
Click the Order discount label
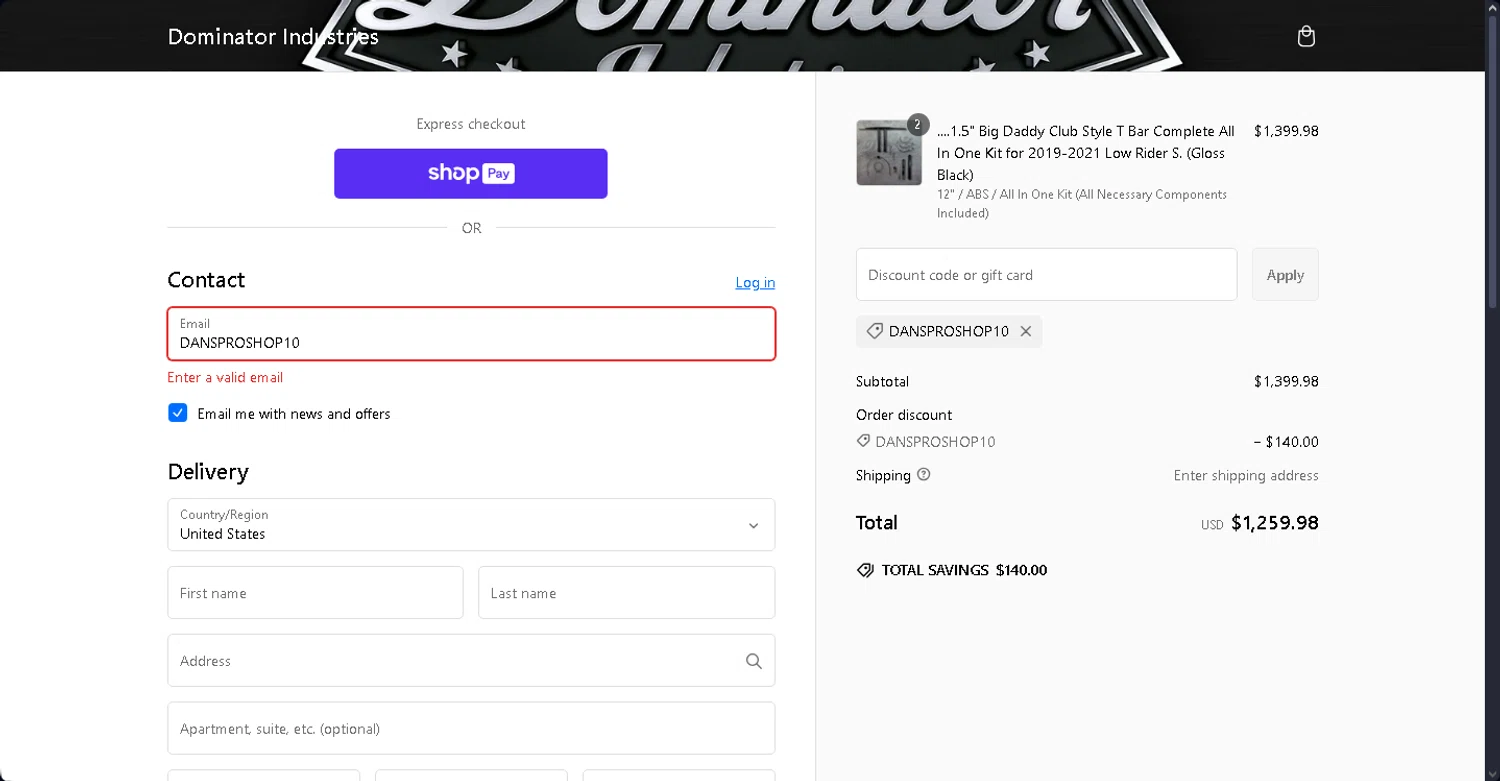click(x=904, y=415)
